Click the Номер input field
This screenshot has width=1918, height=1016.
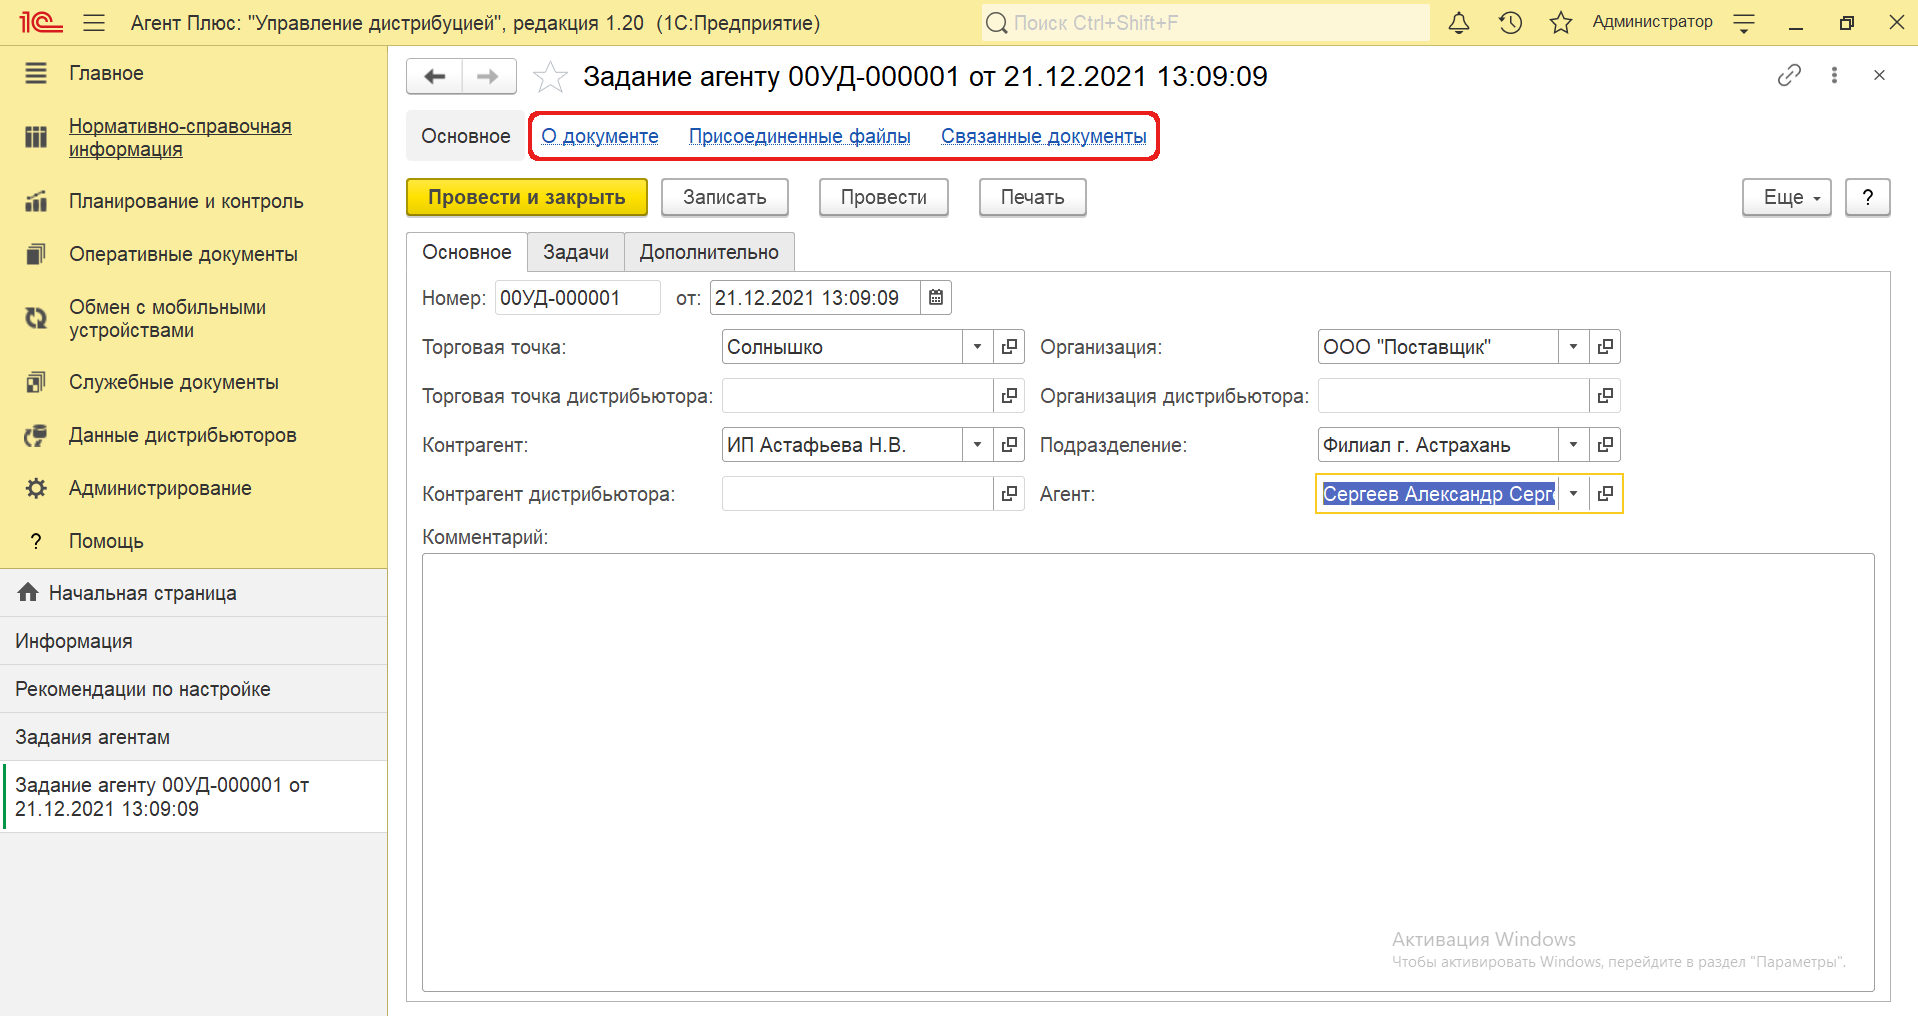(x=577, y=297)
